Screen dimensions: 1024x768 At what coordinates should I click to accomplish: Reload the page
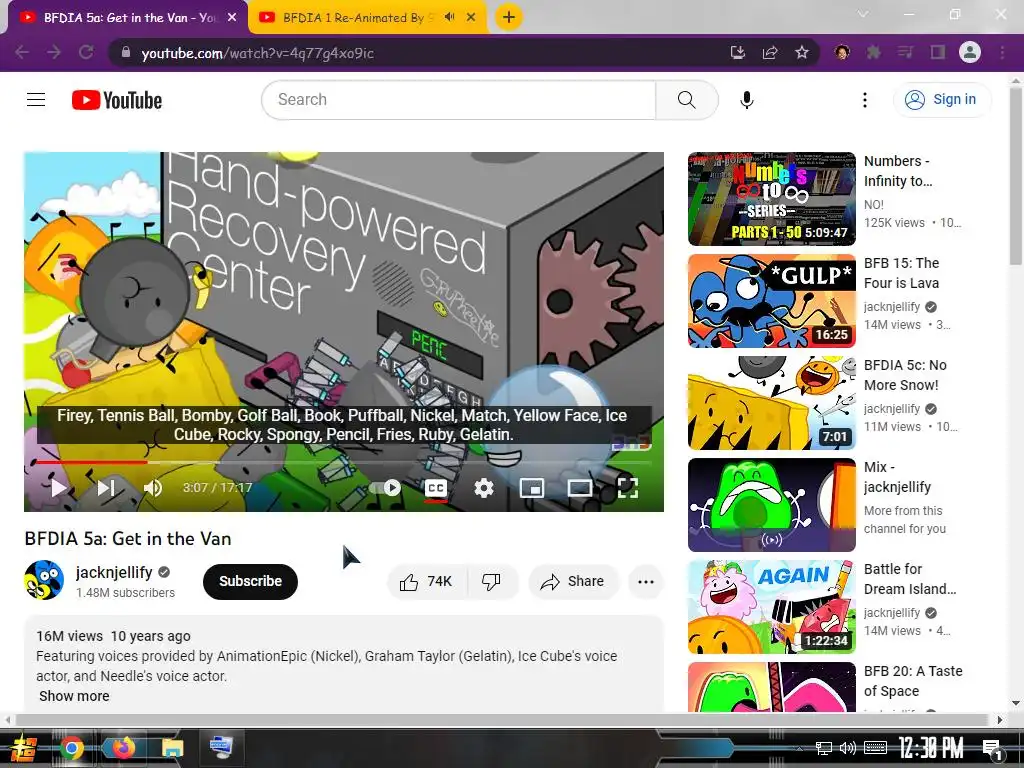[x=86, y=52]
